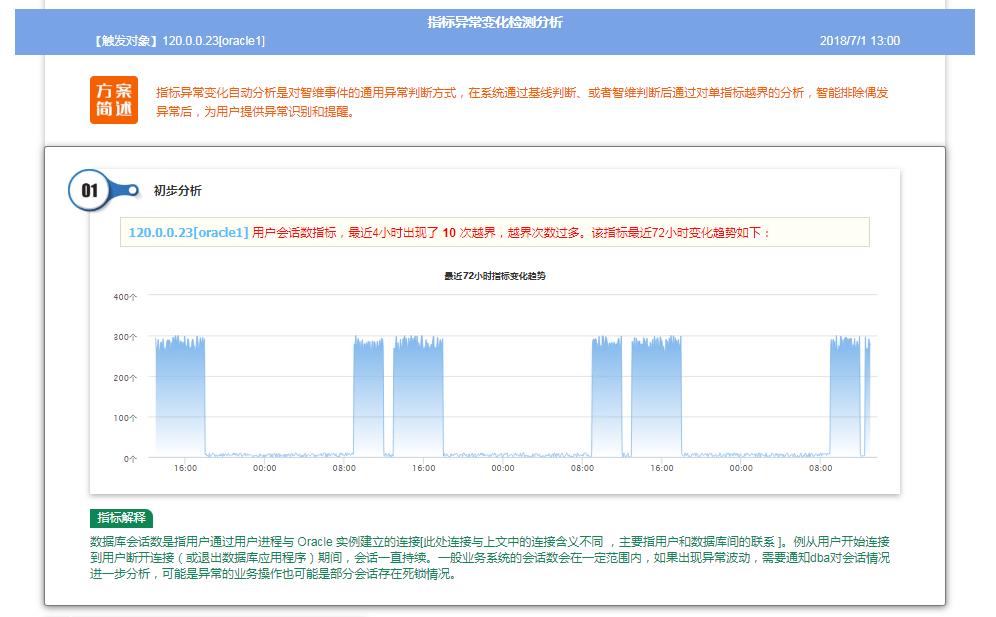Select the 200个 y-axis label
Image resolution: width=996 pixels, height=617 pixels.
pyautogui.click(x=126, y=378)
